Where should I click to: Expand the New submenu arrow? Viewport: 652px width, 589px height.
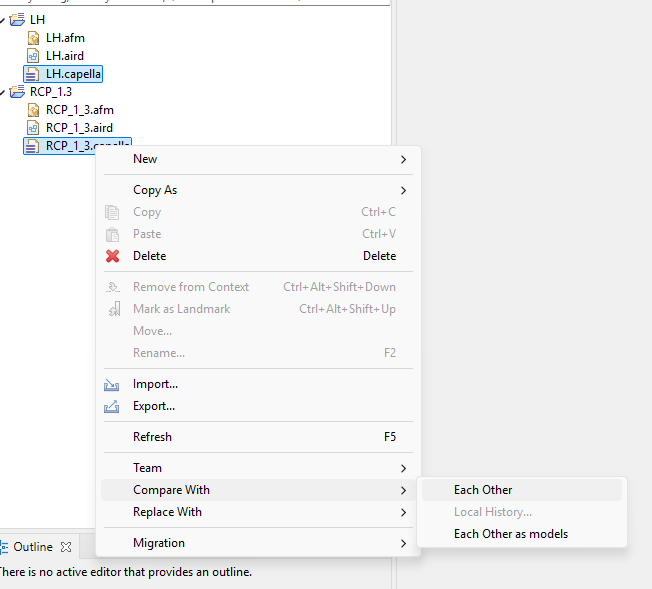click(403, 159)
